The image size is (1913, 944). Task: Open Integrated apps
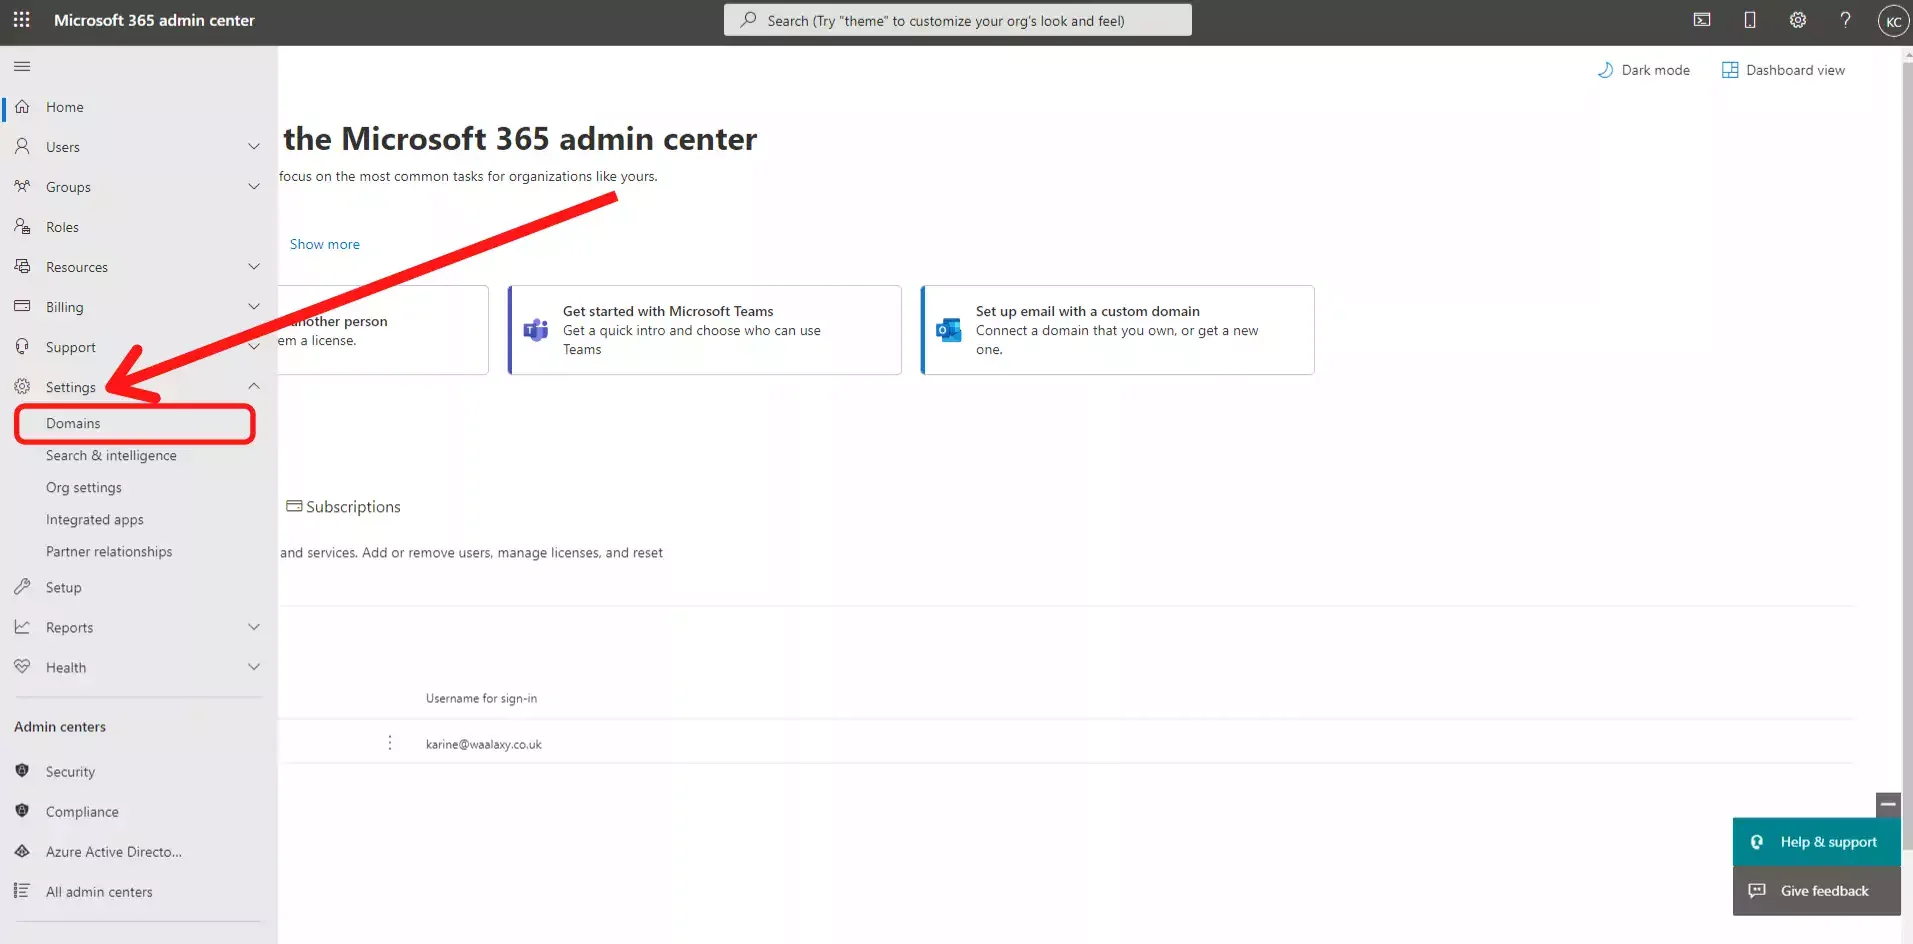pyautogui.click(x=95, y=520)
